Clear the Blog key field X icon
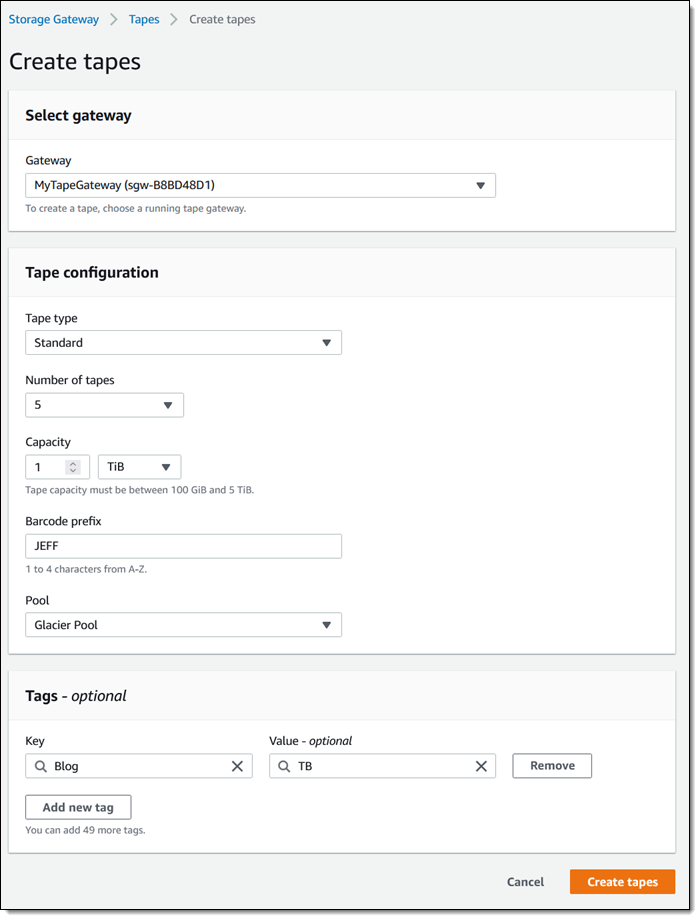The width and height of the screenshot is (700, 921). pyautogui.click(x=237, y=766)
